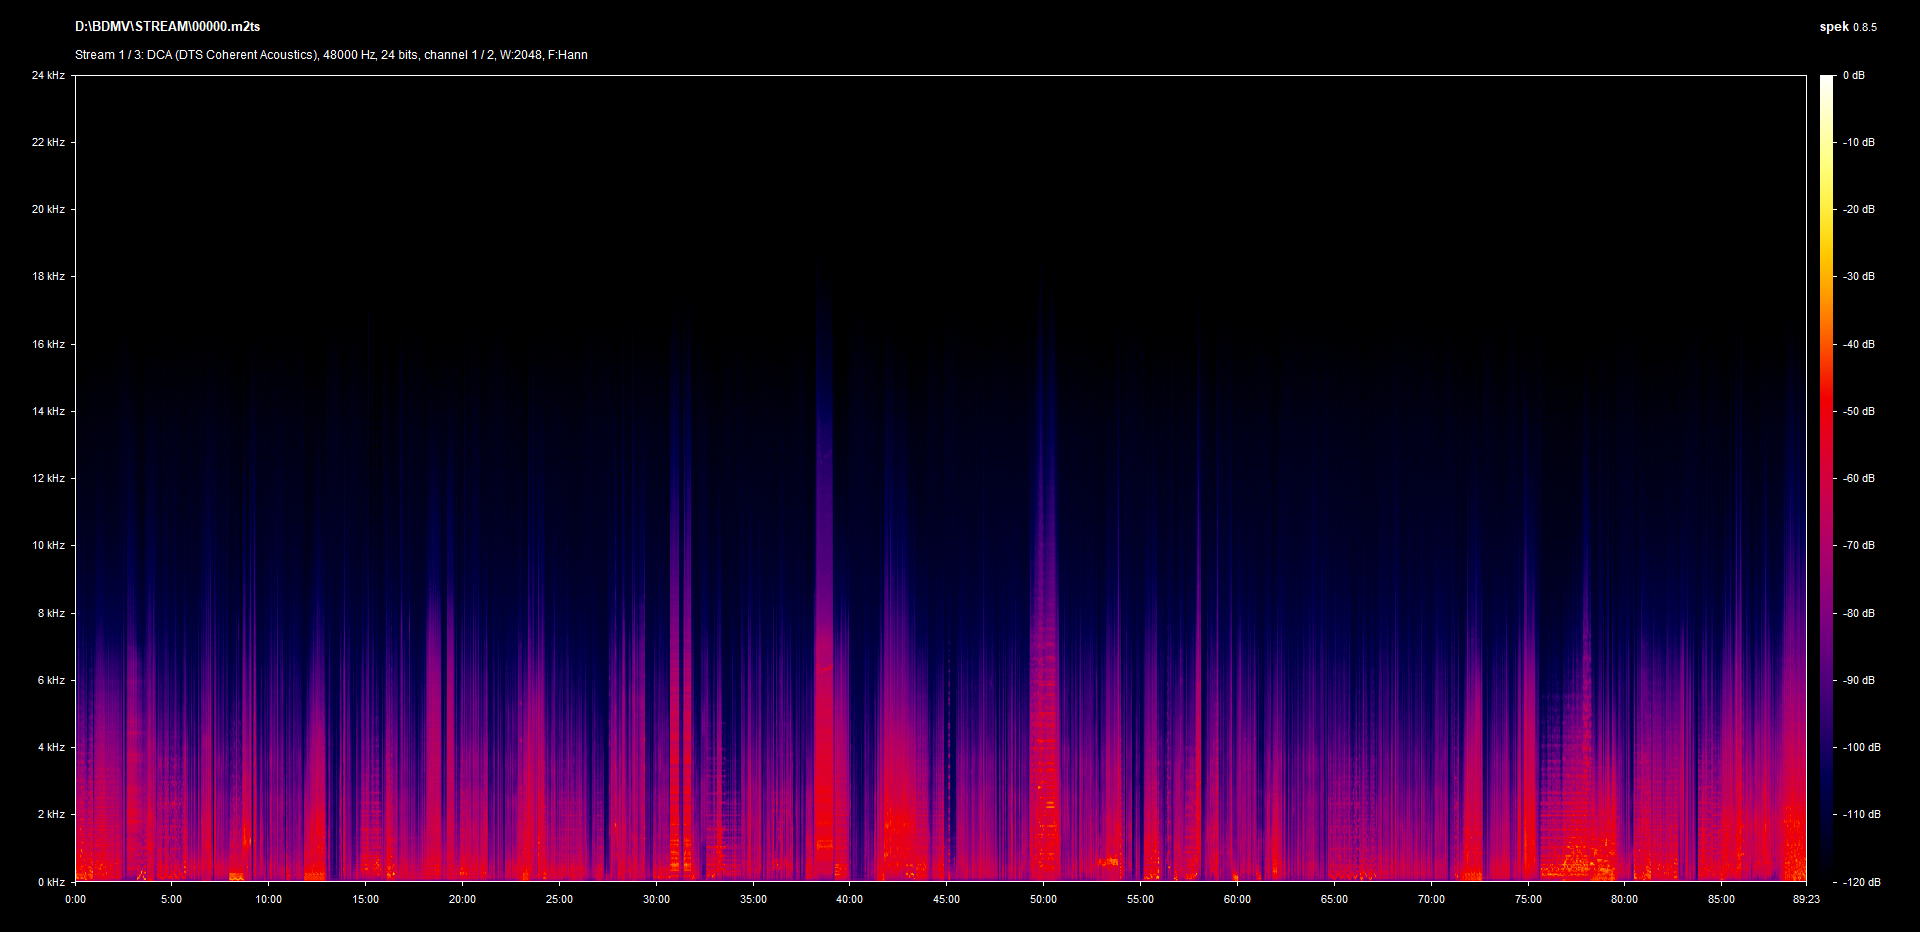The width and height of the screenshot is (1920, 932).
Task: Click the 2 kHz frequency axis label
Action: [51, 814]
